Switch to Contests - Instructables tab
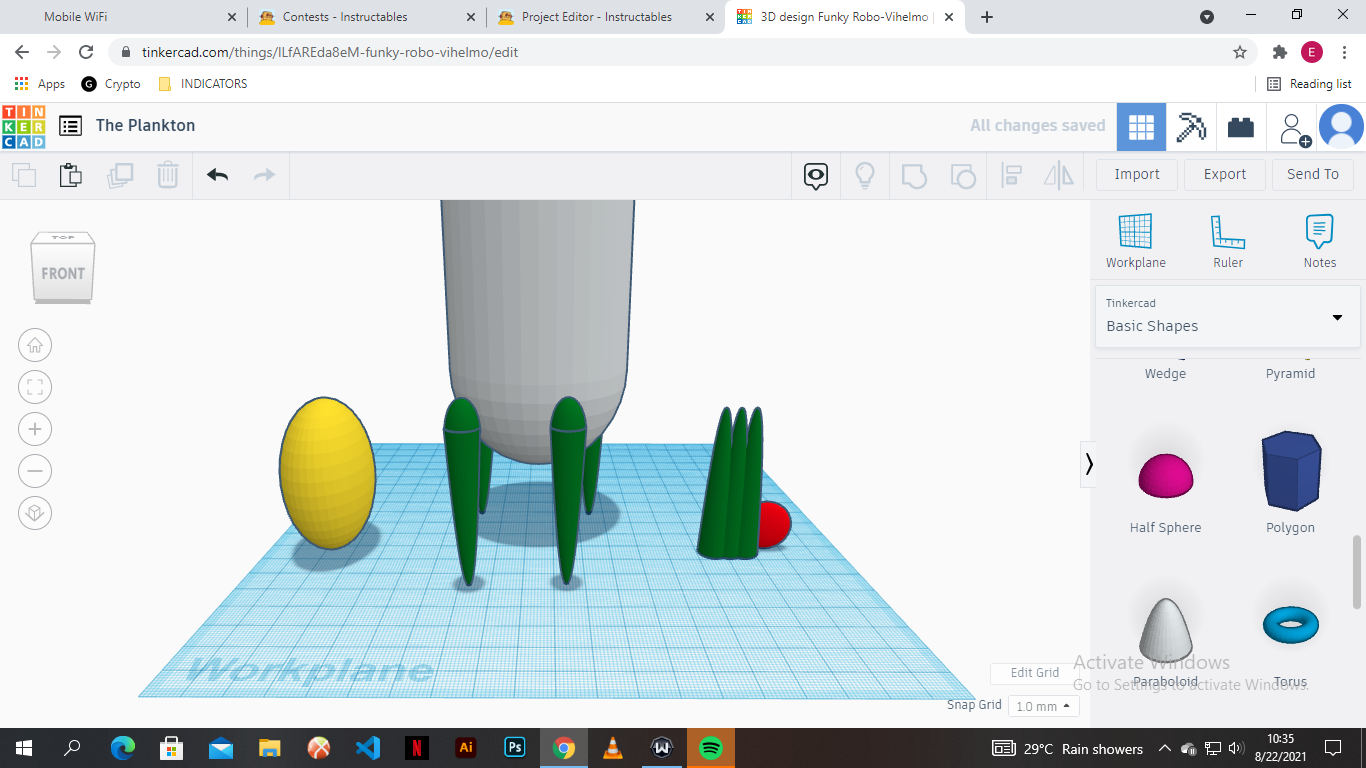The image size is (1366, 768). [366, 17]
